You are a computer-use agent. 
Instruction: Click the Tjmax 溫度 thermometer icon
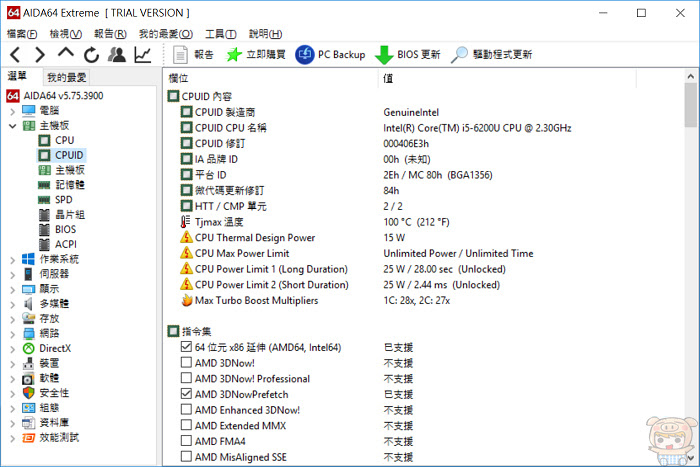[x=185, y=221]
